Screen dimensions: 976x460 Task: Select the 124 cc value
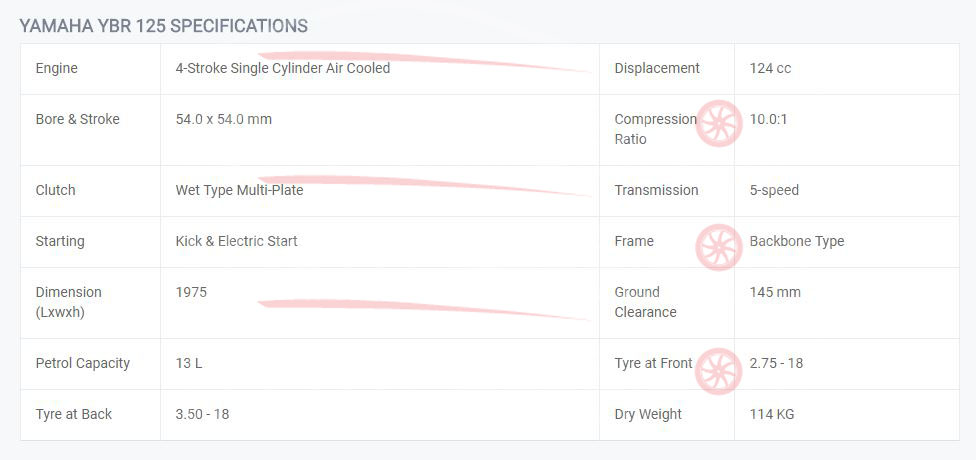point(770,68)
